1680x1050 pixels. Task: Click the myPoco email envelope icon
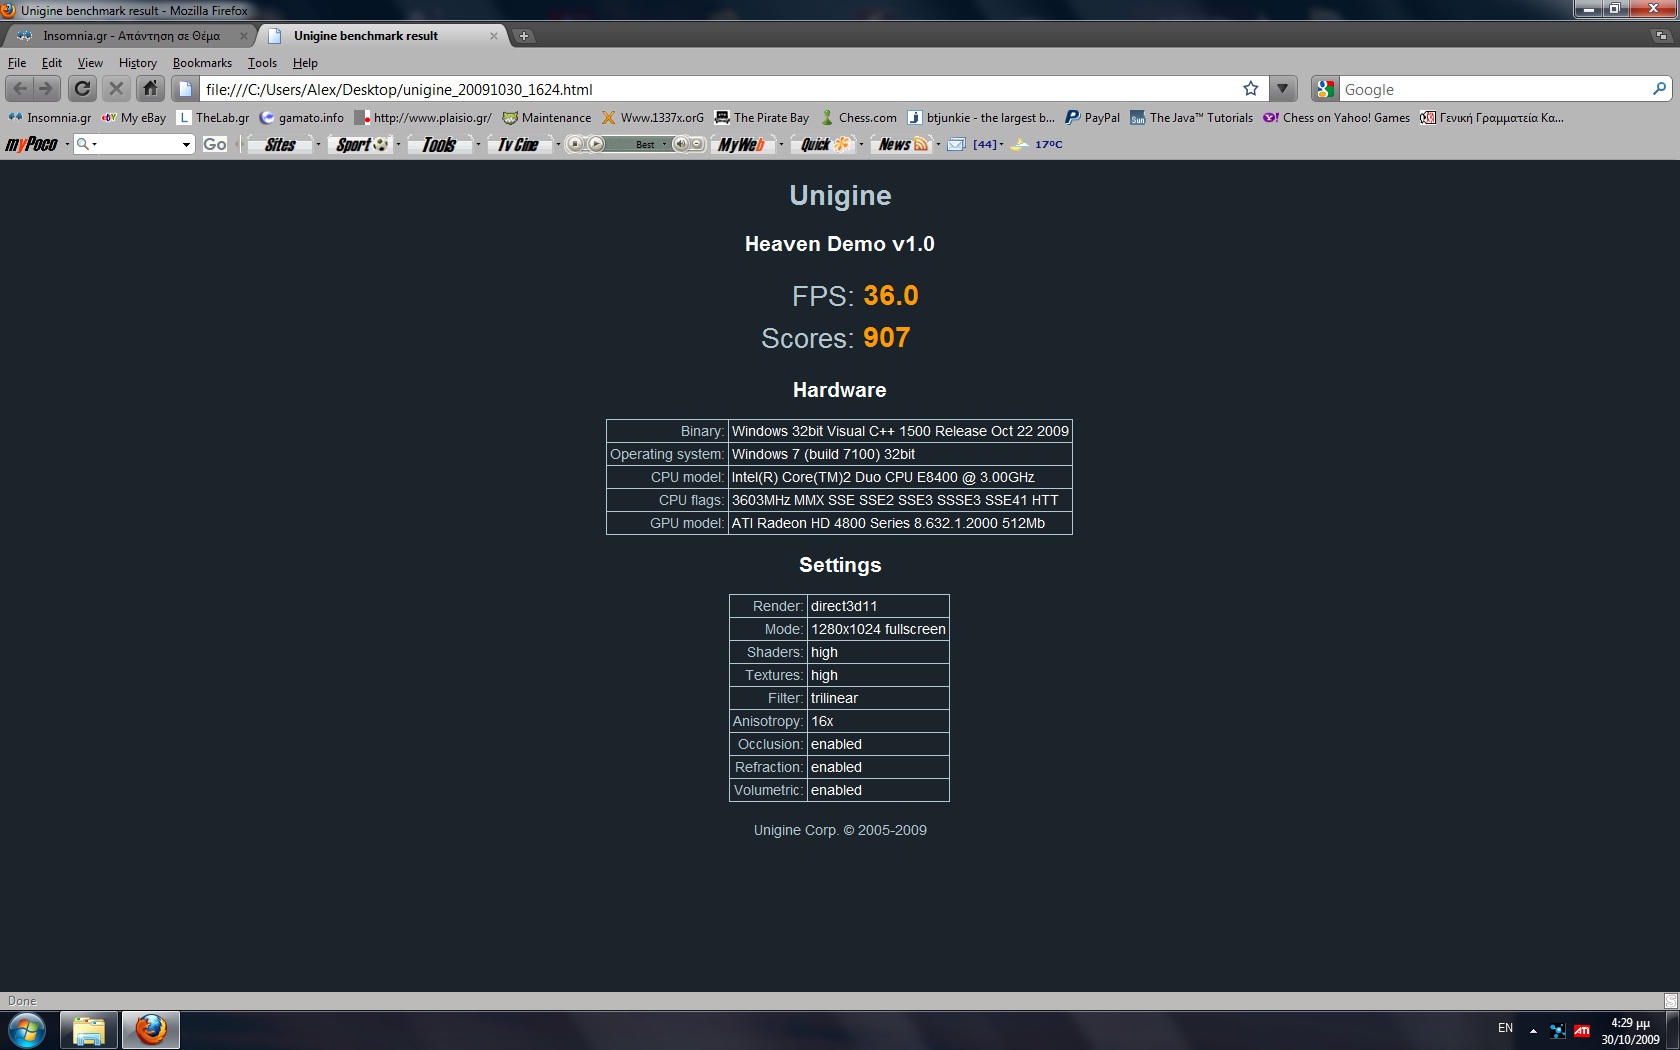coord(956,144)
